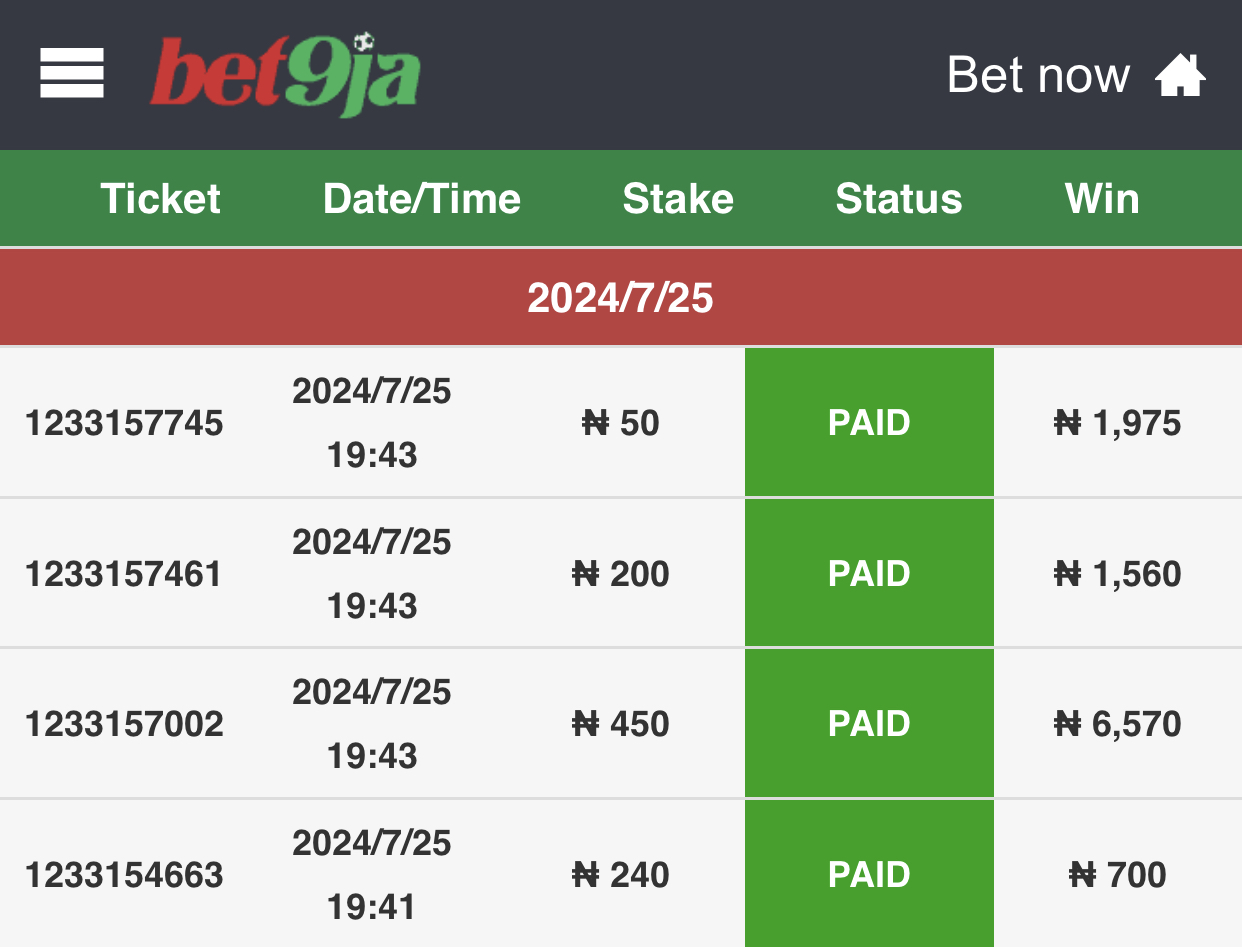Click PAID status for the ₦ 450 stake
Screen dimensions: 1242x947
pyautogui.click(x=869, y=723)
